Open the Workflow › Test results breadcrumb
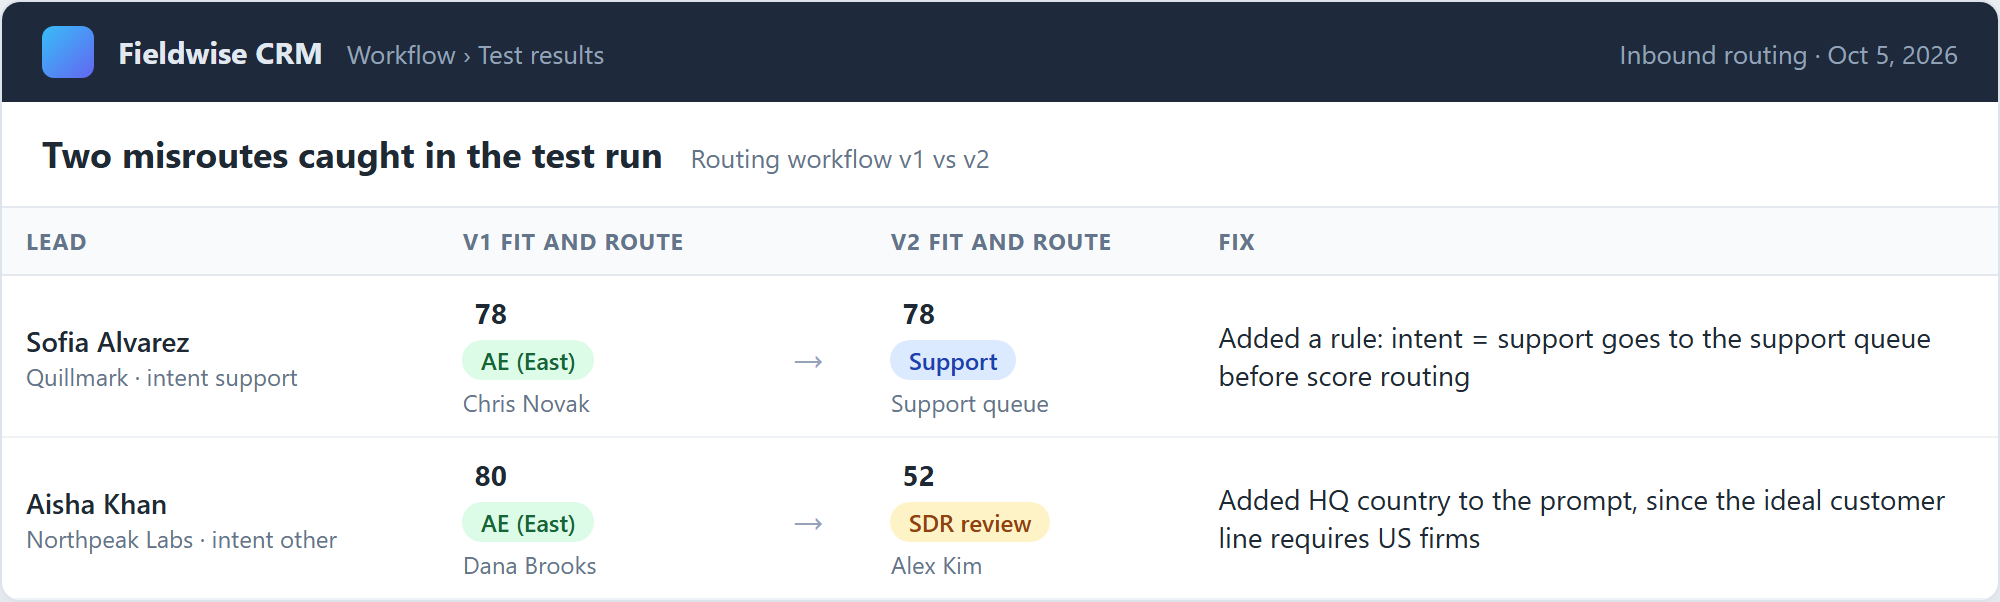Viewport: 2000px width, 602px height. pyautogui.click(x=475, y=55)
